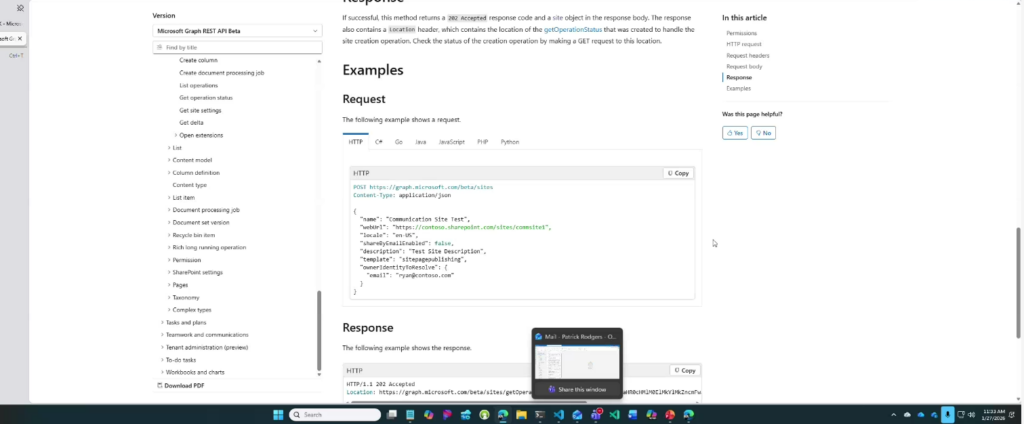The width and height of the screenshot is (1024, 424).
Task: Click the highlighted microphone tray icon
Action: point(947,415)
